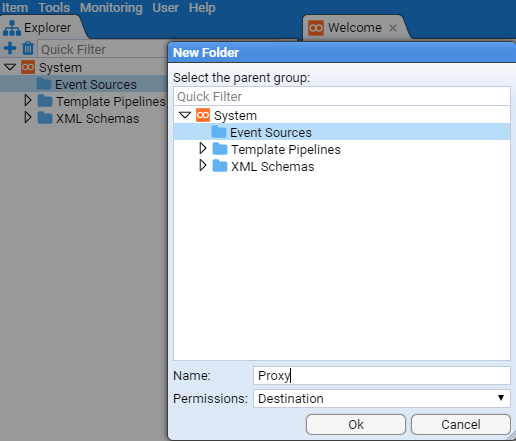Select the Event Sources folder icon in the dialog
This screenshot has width=516, height=441.
pyautogui.click(x=219, y=132)
